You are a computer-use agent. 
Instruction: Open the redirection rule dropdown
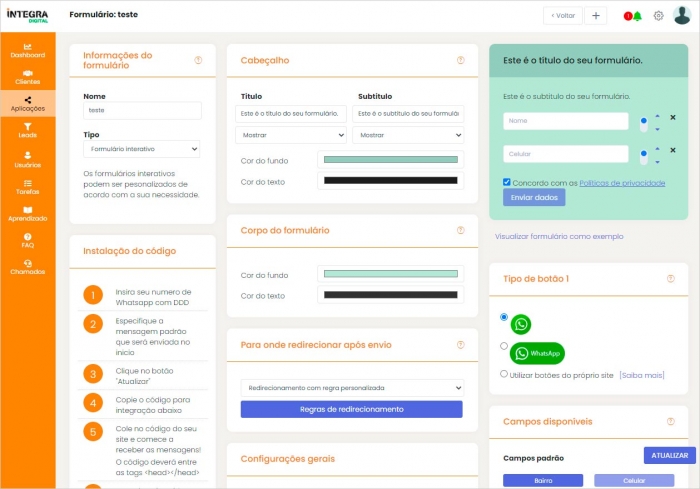351,386
